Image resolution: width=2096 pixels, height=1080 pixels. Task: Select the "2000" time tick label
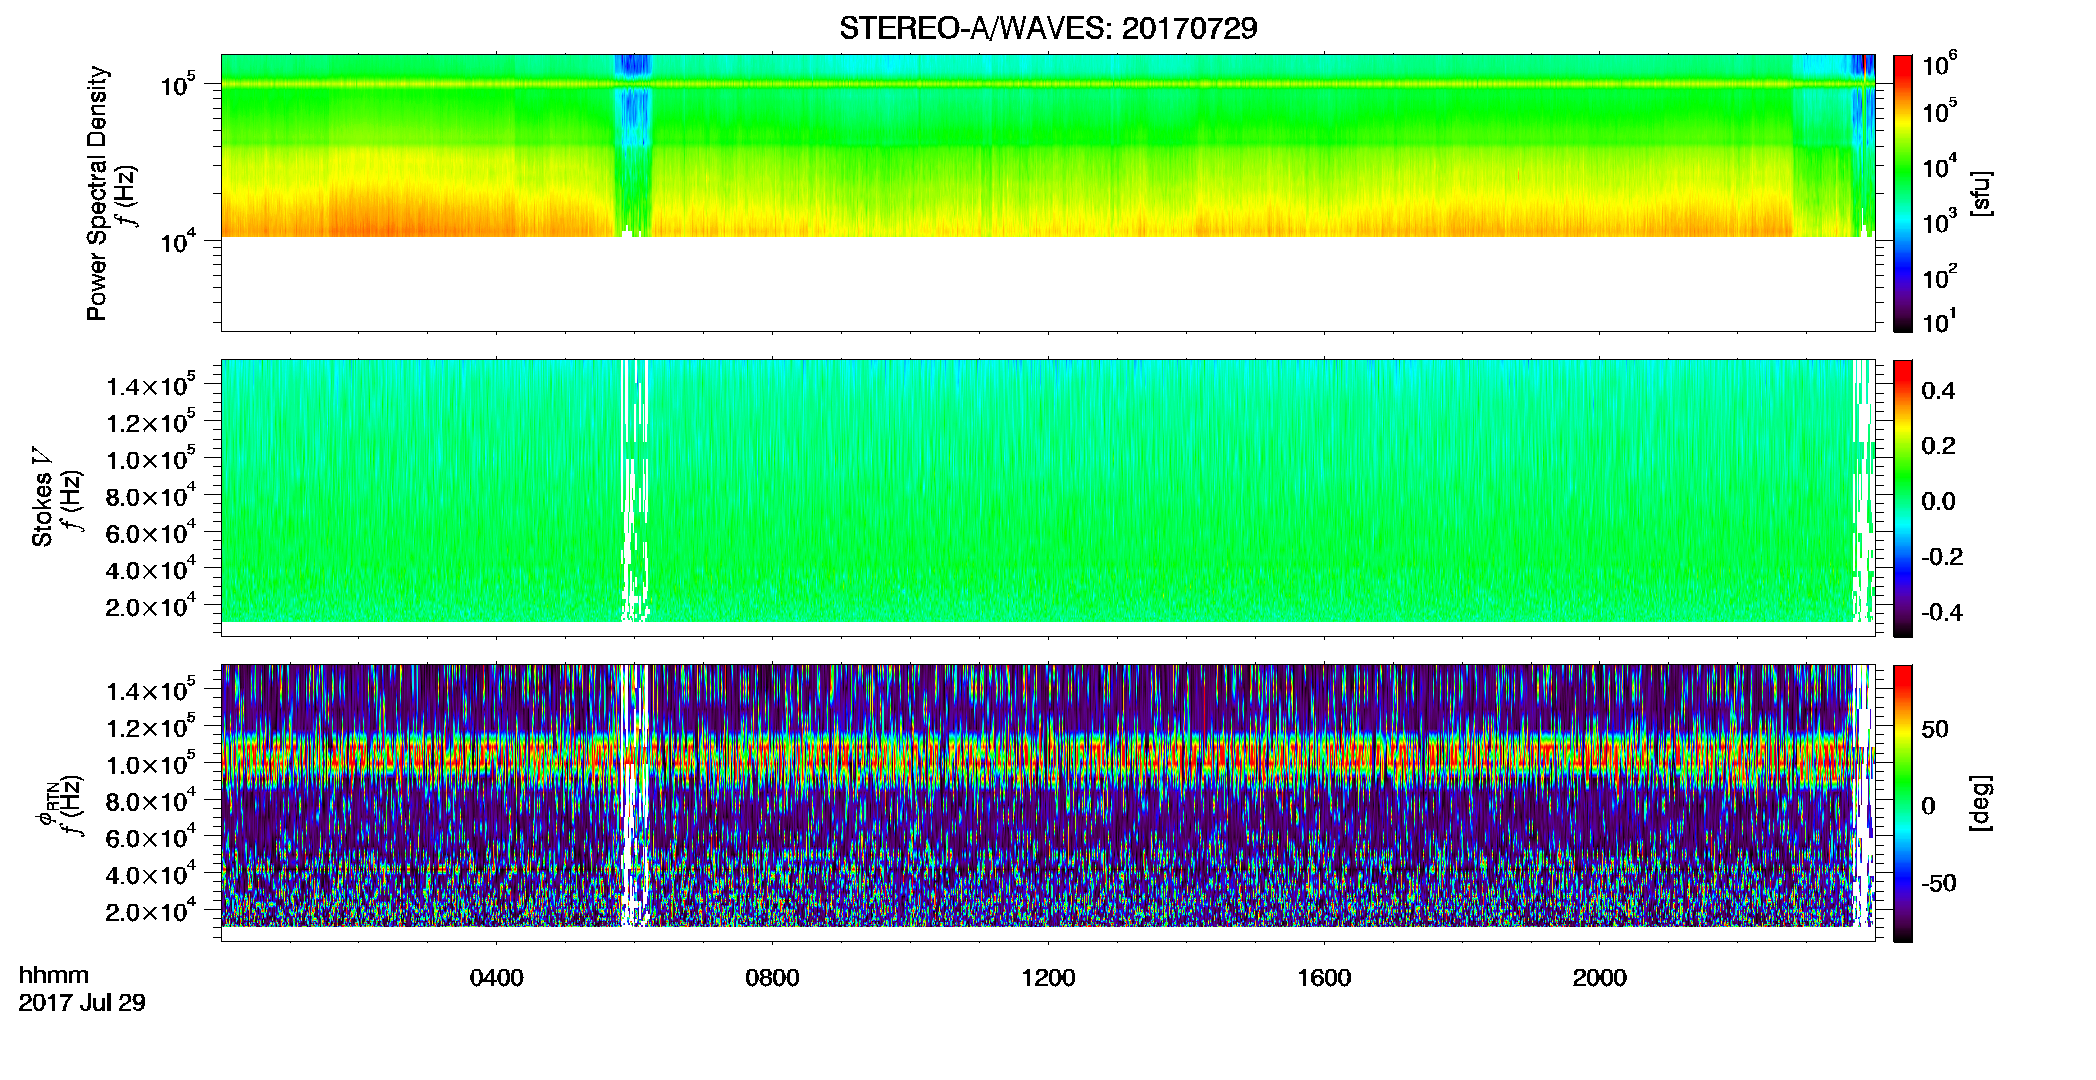[x=1600, y=978]
